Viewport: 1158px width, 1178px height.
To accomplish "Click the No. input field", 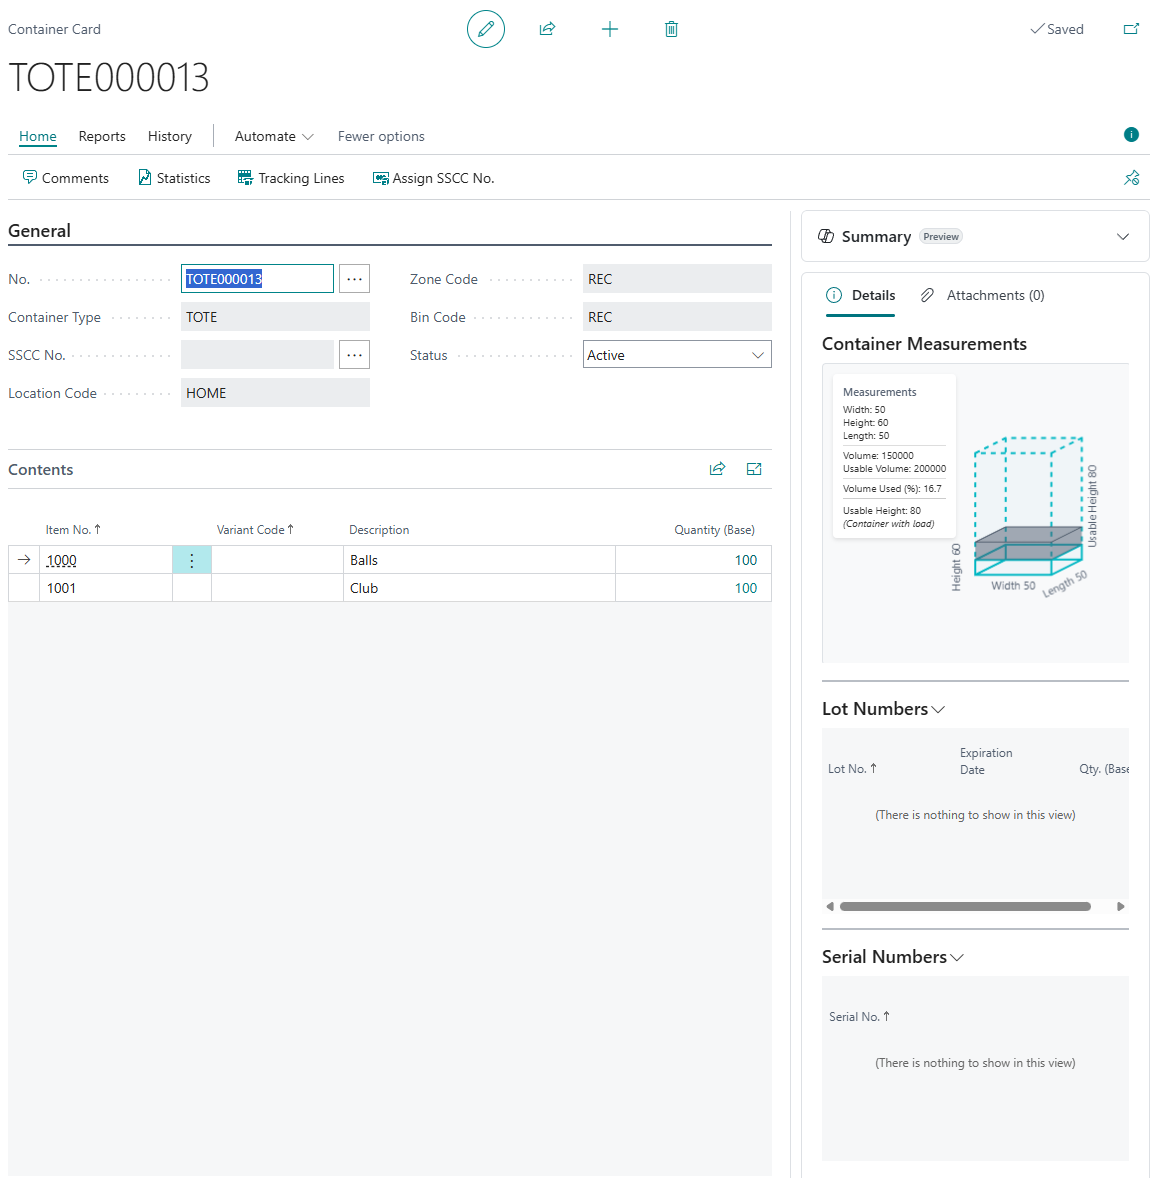I will pos(257,279).
